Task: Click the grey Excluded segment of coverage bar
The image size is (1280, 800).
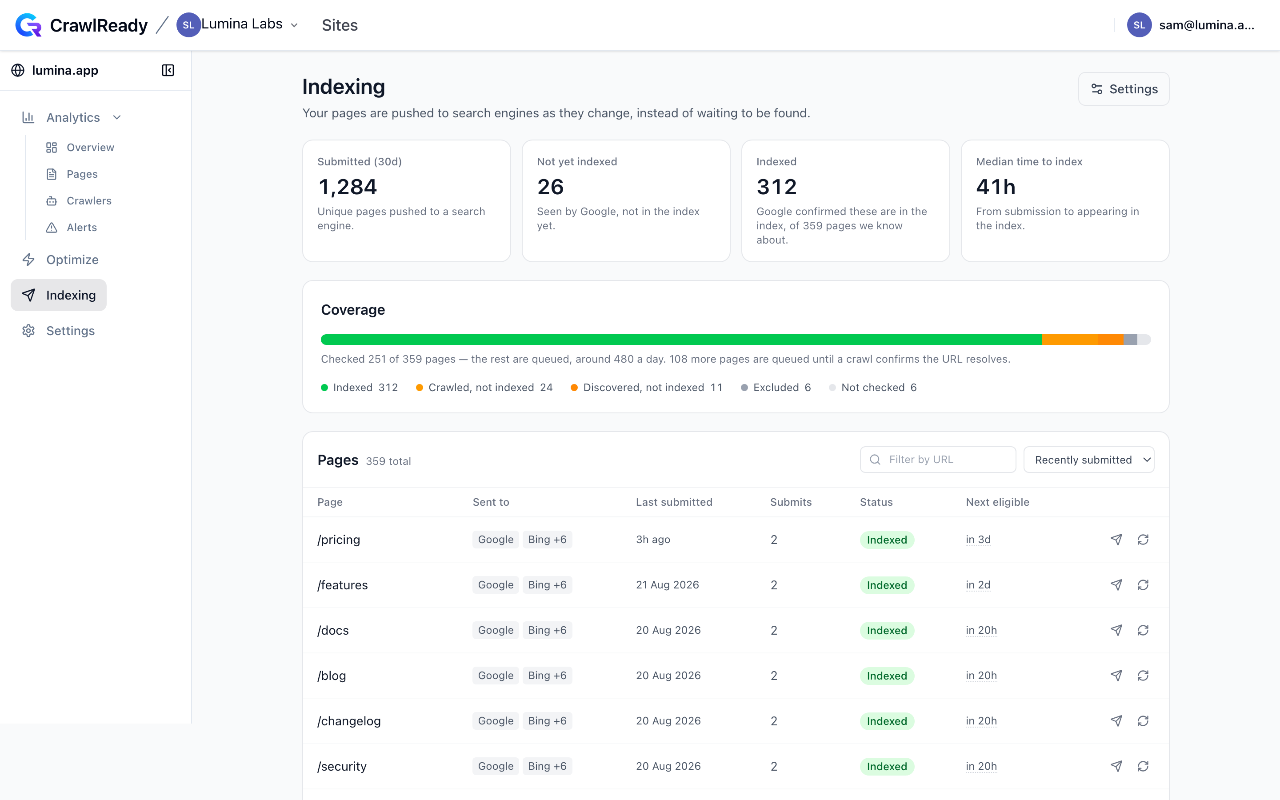Action: (1130, 340)
